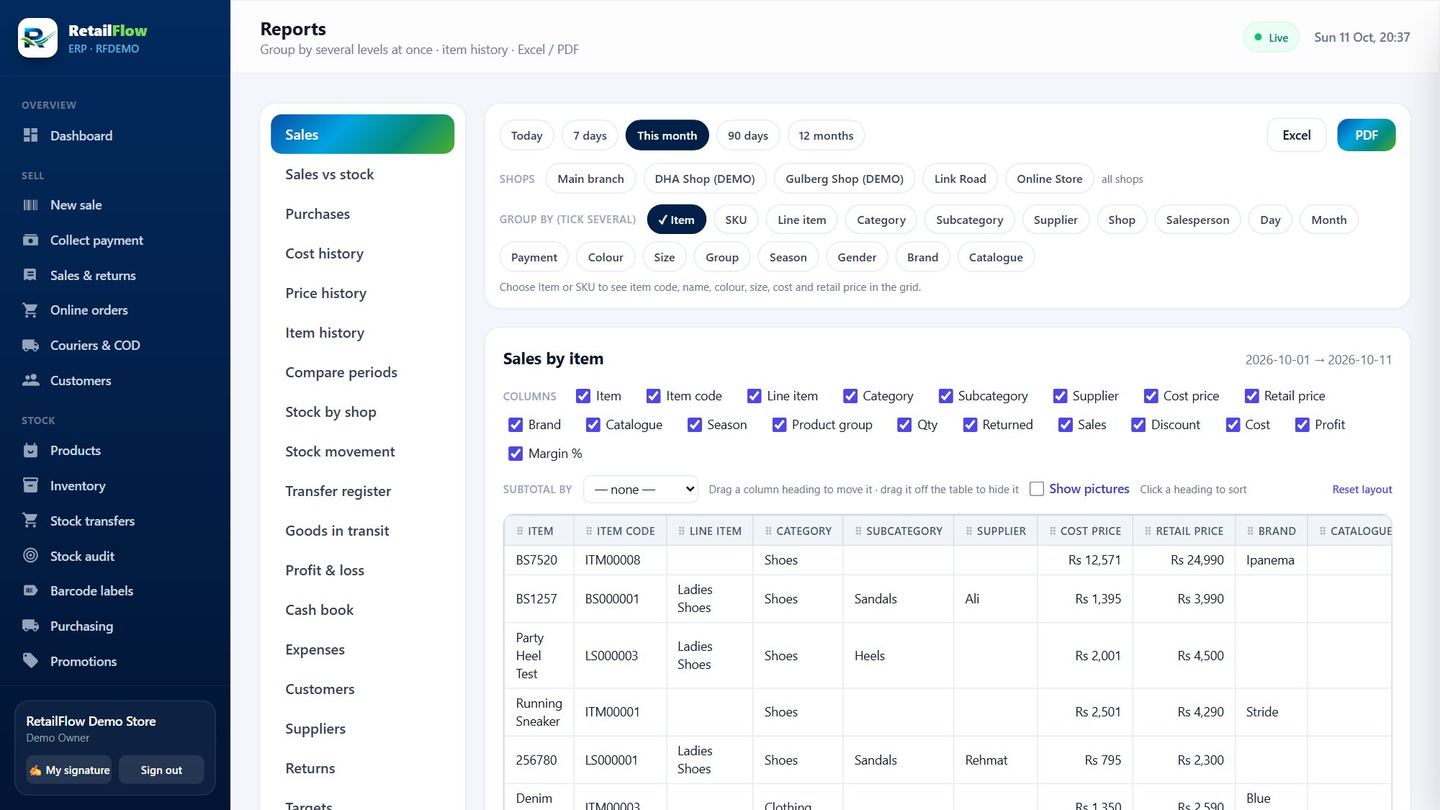The image size is (1440, 810).
Task: Group by Brand chip
Action: (923, 257)
